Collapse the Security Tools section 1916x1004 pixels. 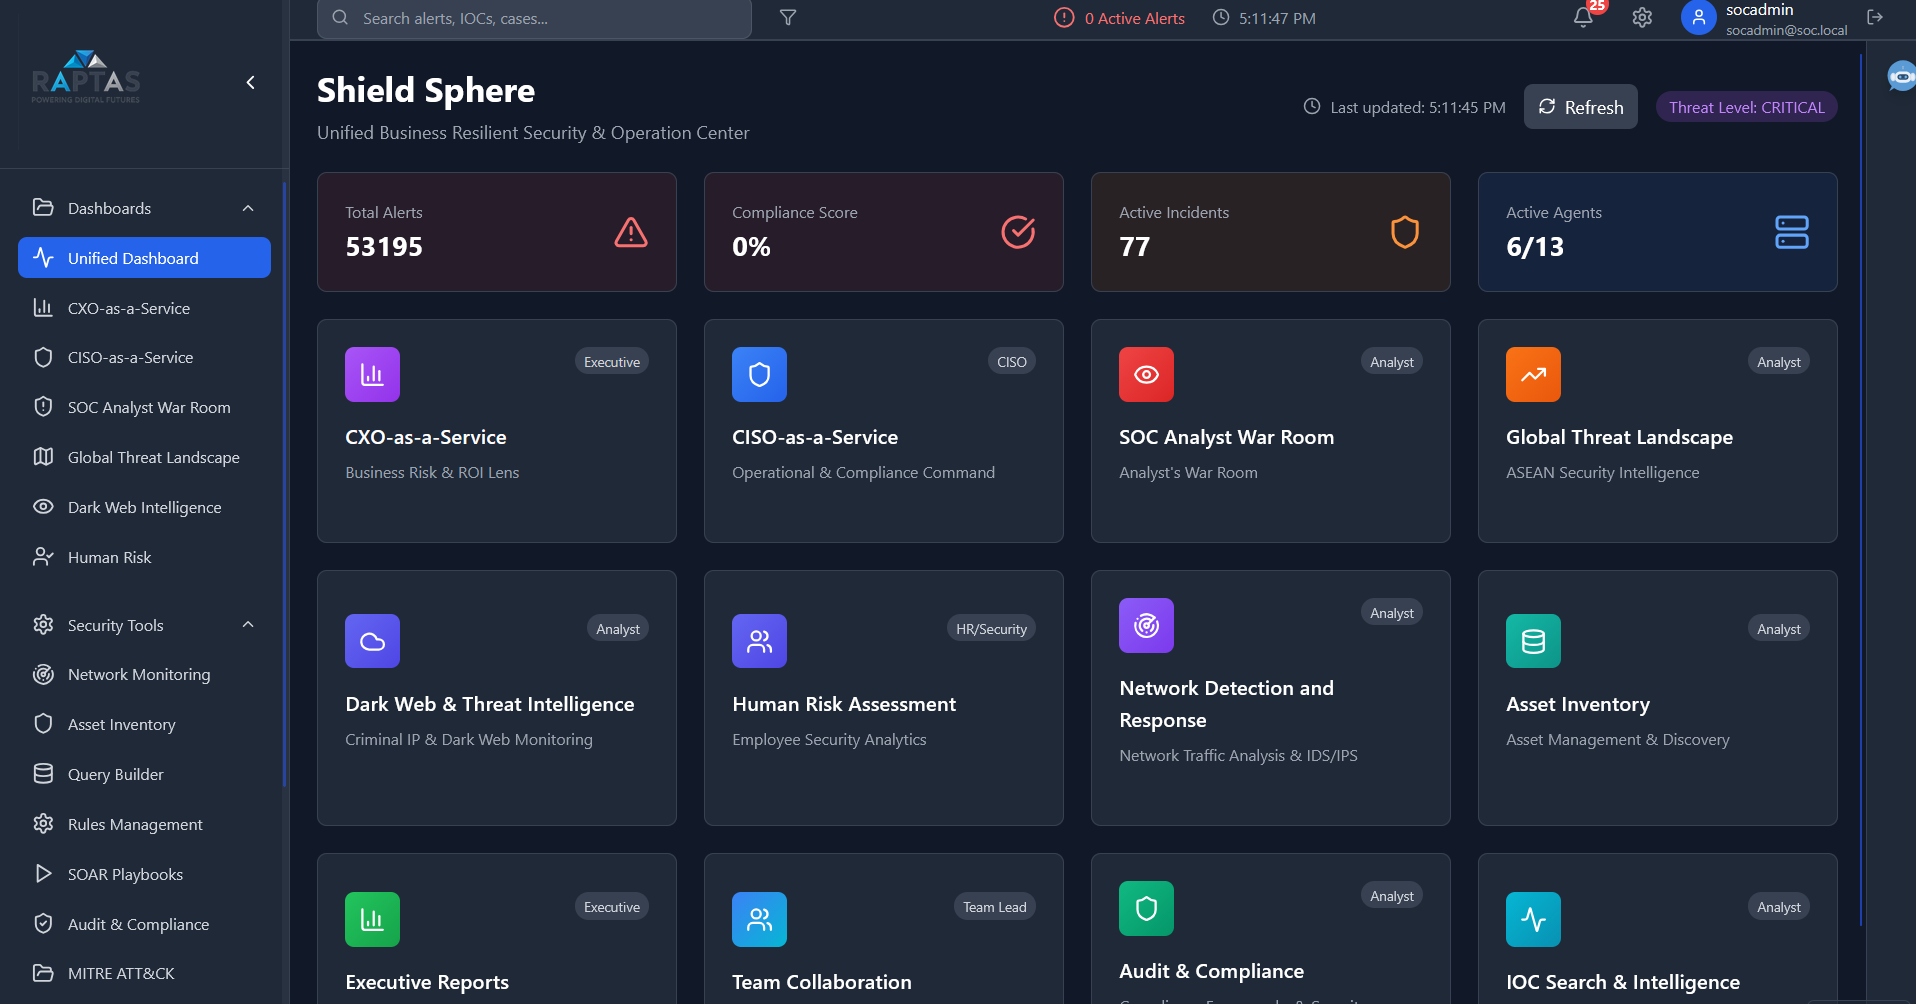(x=248, y=624)
